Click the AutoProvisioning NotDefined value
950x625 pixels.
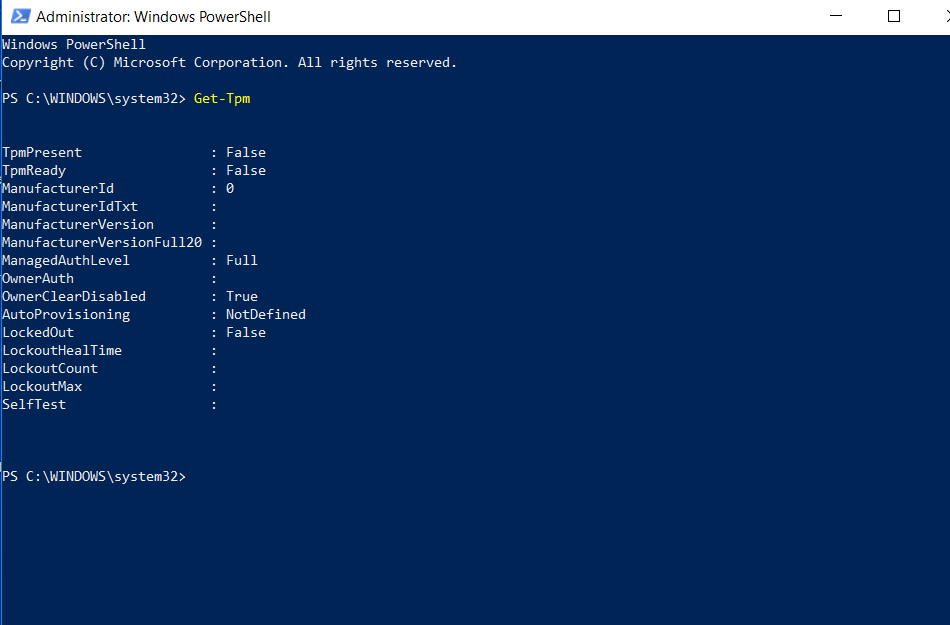pyautogui.click(x=265, y=314)
